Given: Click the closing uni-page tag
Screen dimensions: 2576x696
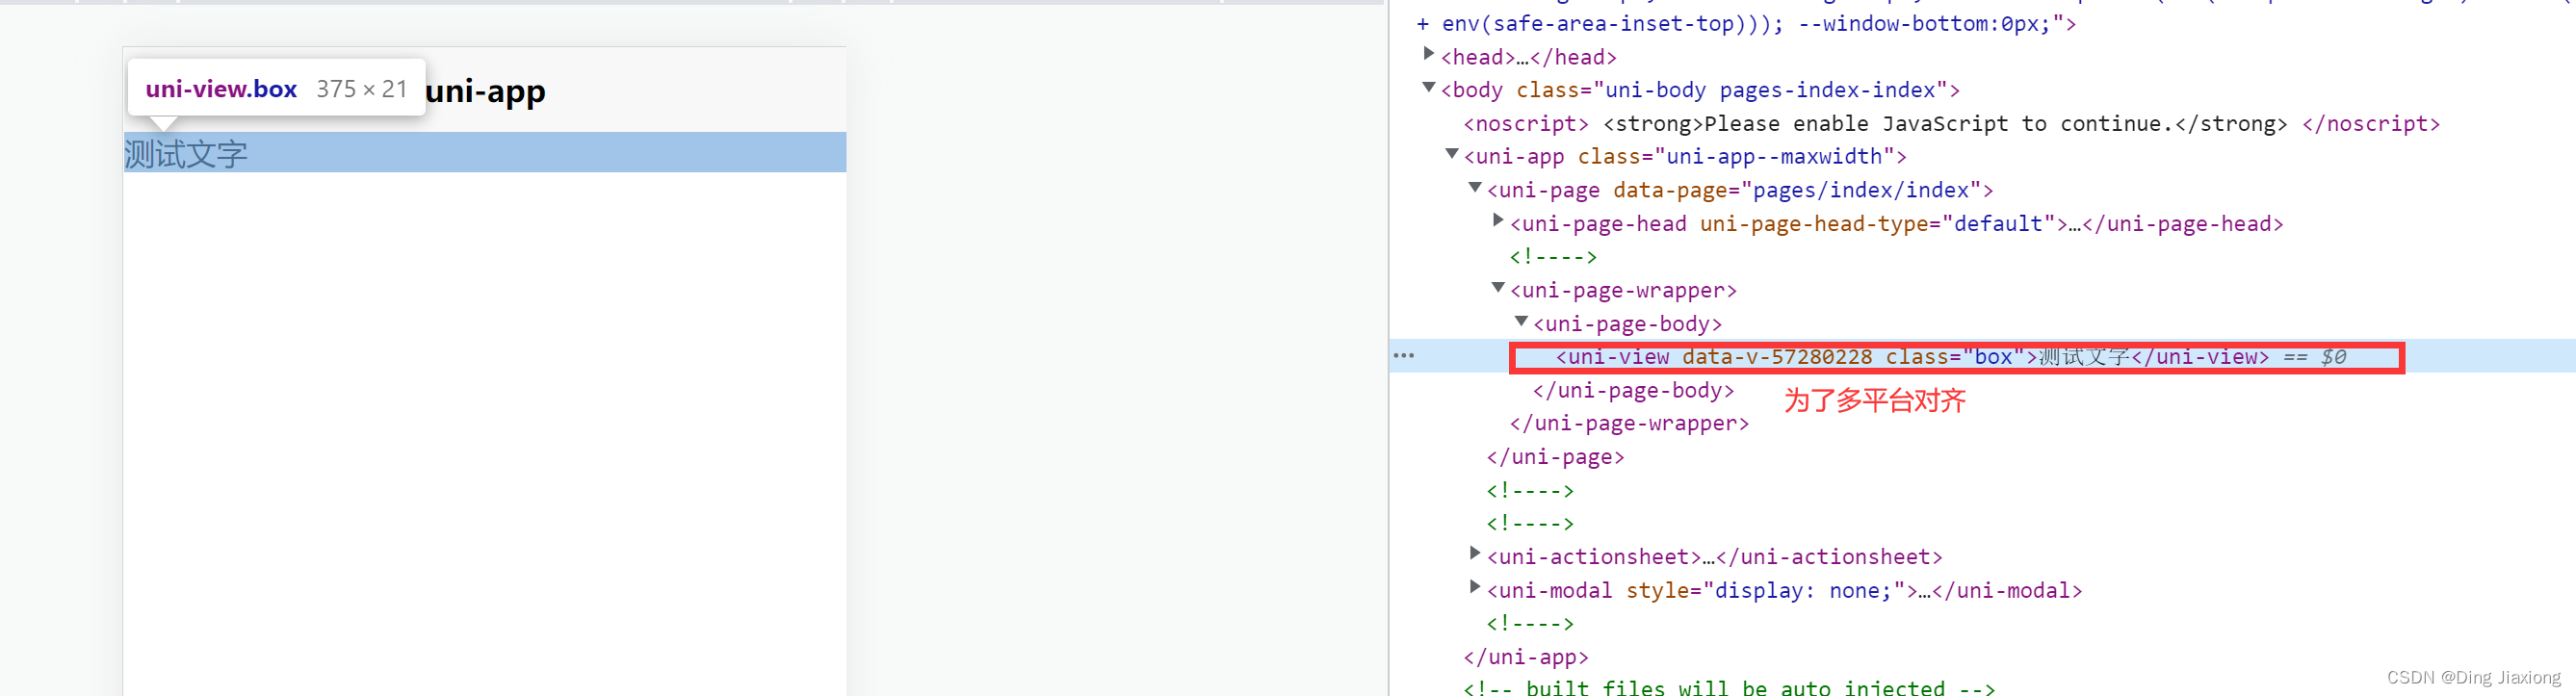Looking at the screenshot, I should click(1555, 457).
